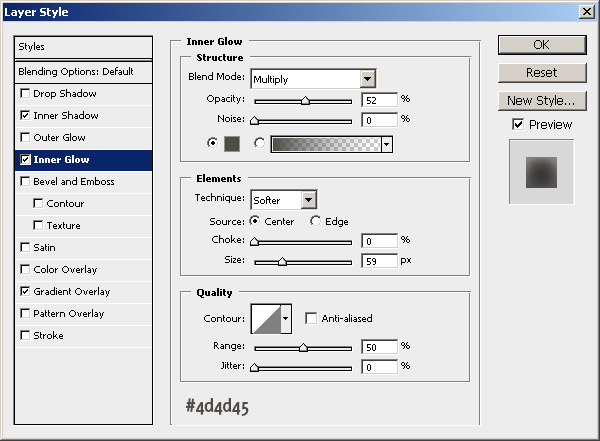Check the Texture sub-option checkbox
This screenshot has width=600, height=441.
coord(38,225)
